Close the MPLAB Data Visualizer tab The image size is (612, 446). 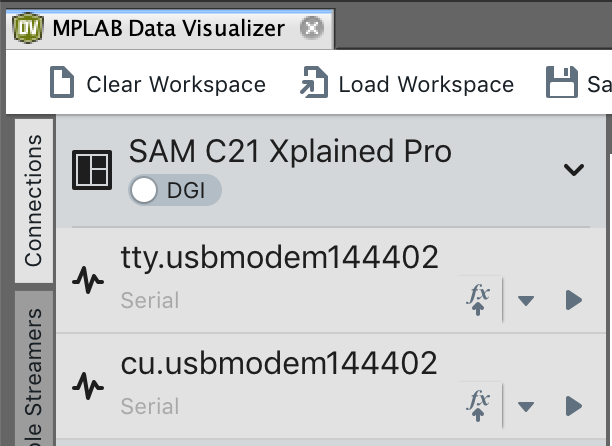click(x=312, y=28)
